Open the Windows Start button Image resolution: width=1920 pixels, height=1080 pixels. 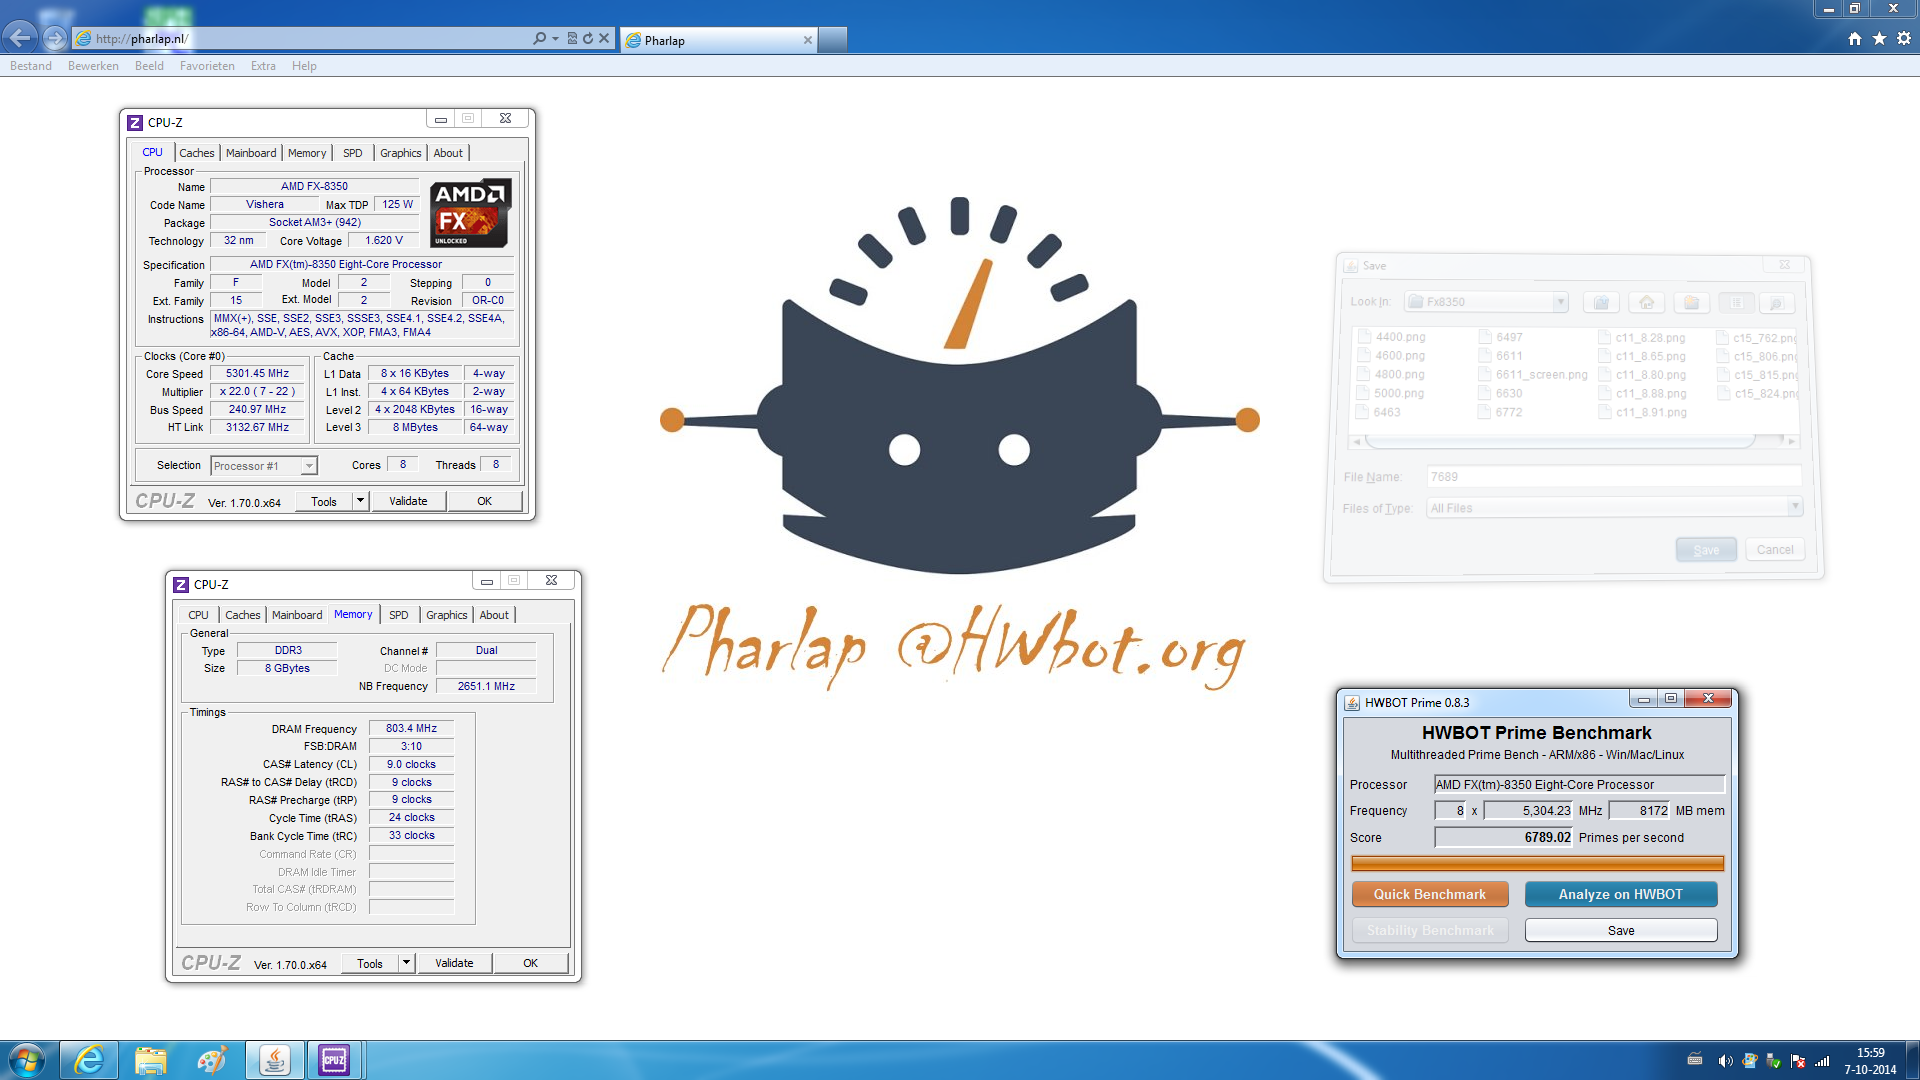27,1060
